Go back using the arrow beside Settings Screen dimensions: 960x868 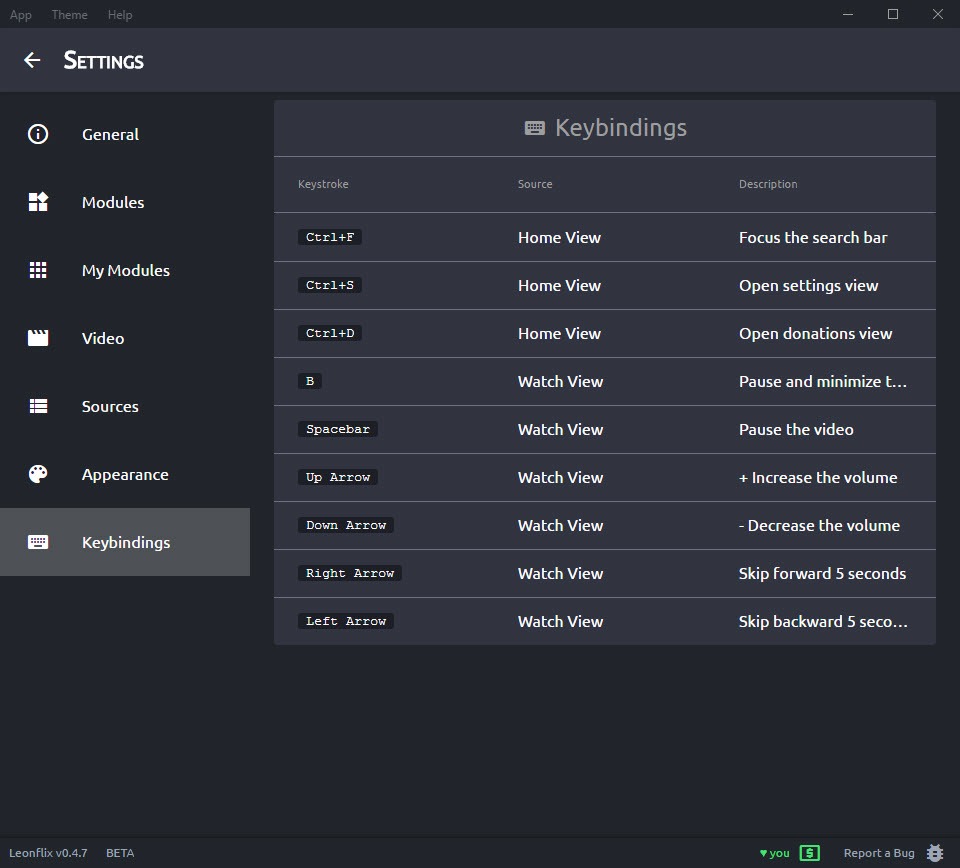pos(32,60)
